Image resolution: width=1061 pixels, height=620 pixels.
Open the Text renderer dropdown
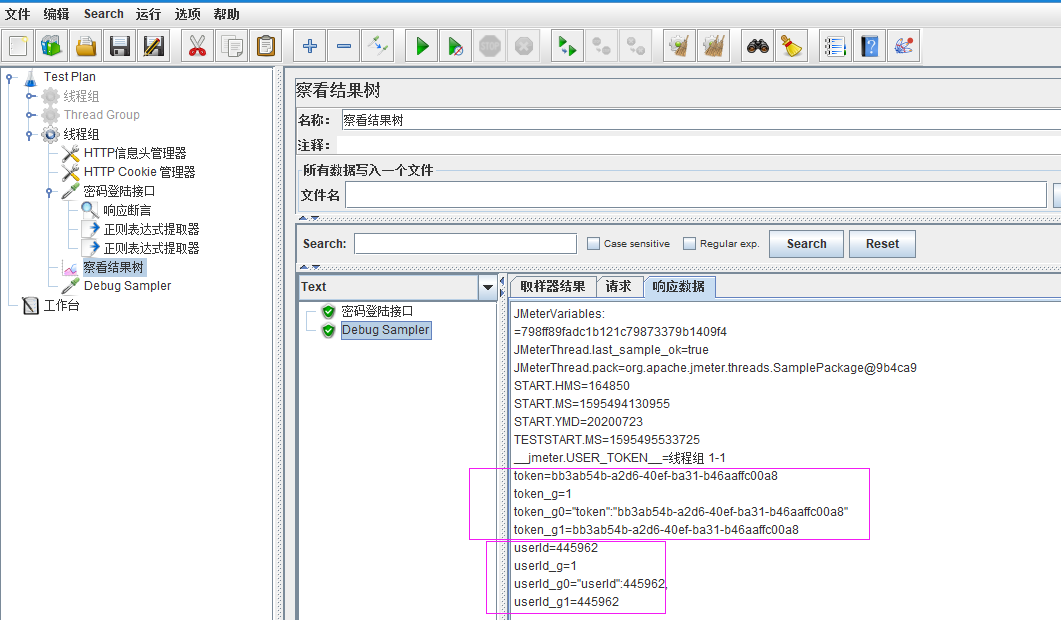pos(488,287)
